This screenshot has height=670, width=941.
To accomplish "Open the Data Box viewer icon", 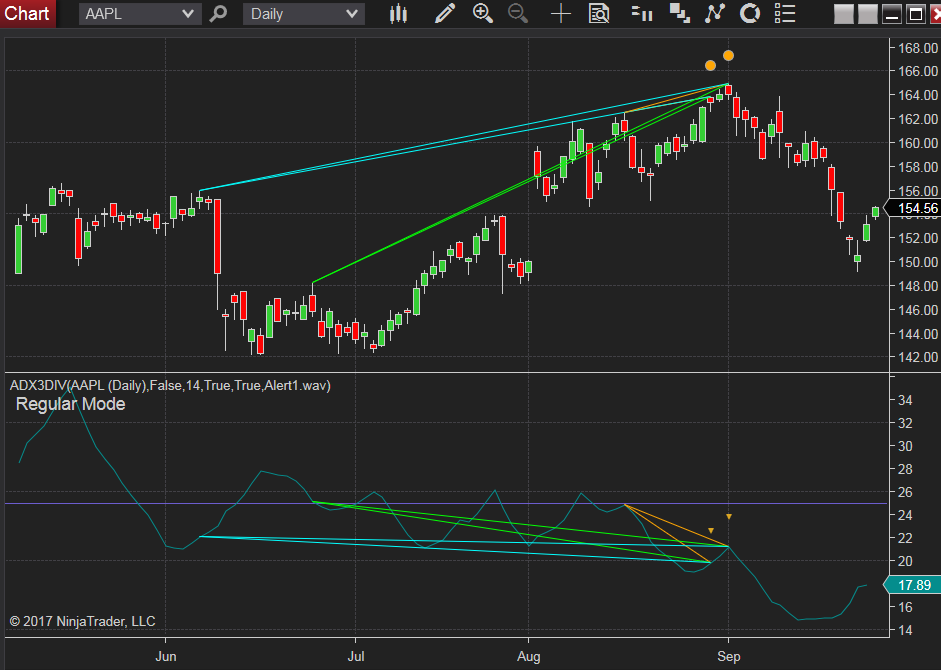I will pyautogui.click(x=599, y=14).
